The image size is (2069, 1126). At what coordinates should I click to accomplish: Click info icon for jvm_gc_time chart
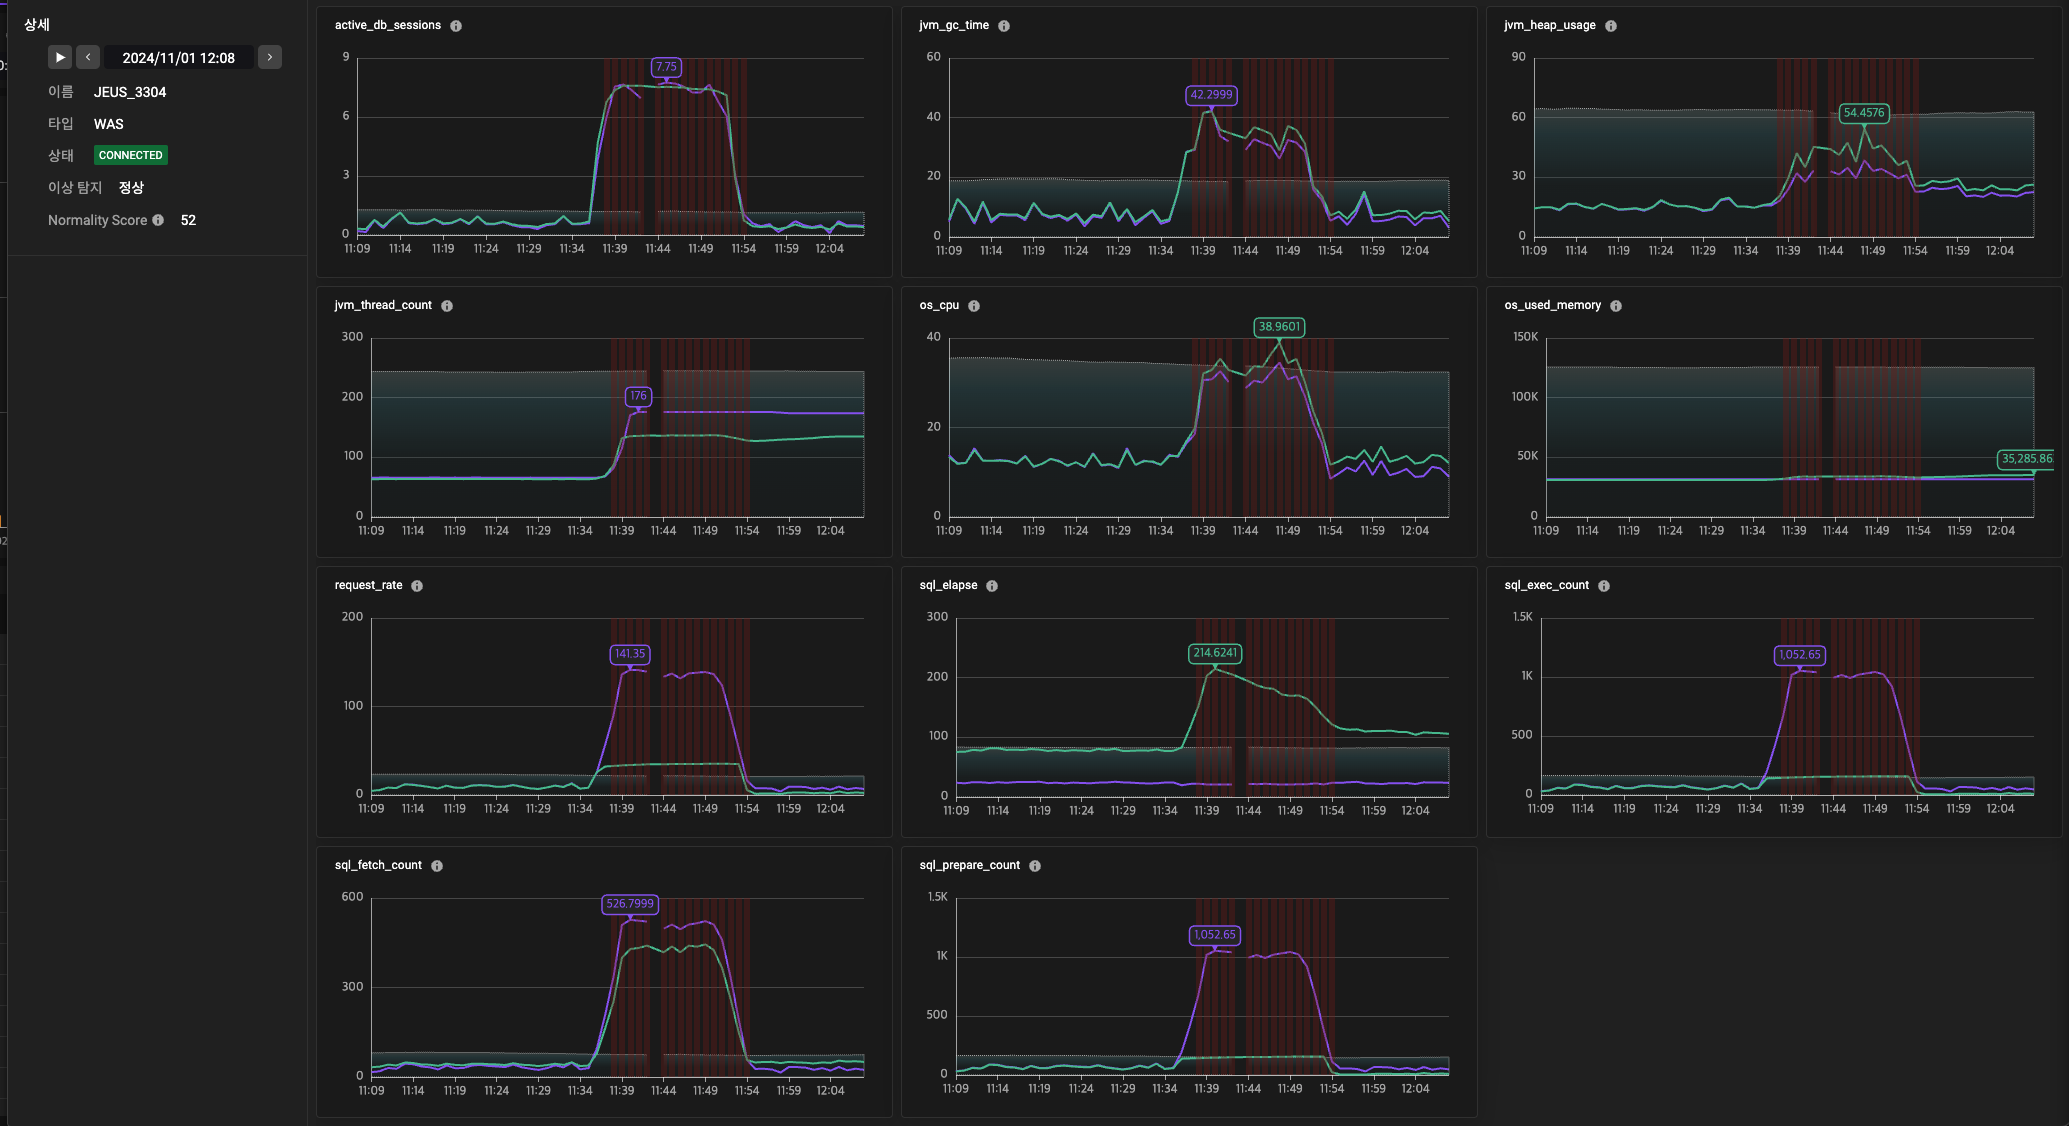coord(1004,26)
